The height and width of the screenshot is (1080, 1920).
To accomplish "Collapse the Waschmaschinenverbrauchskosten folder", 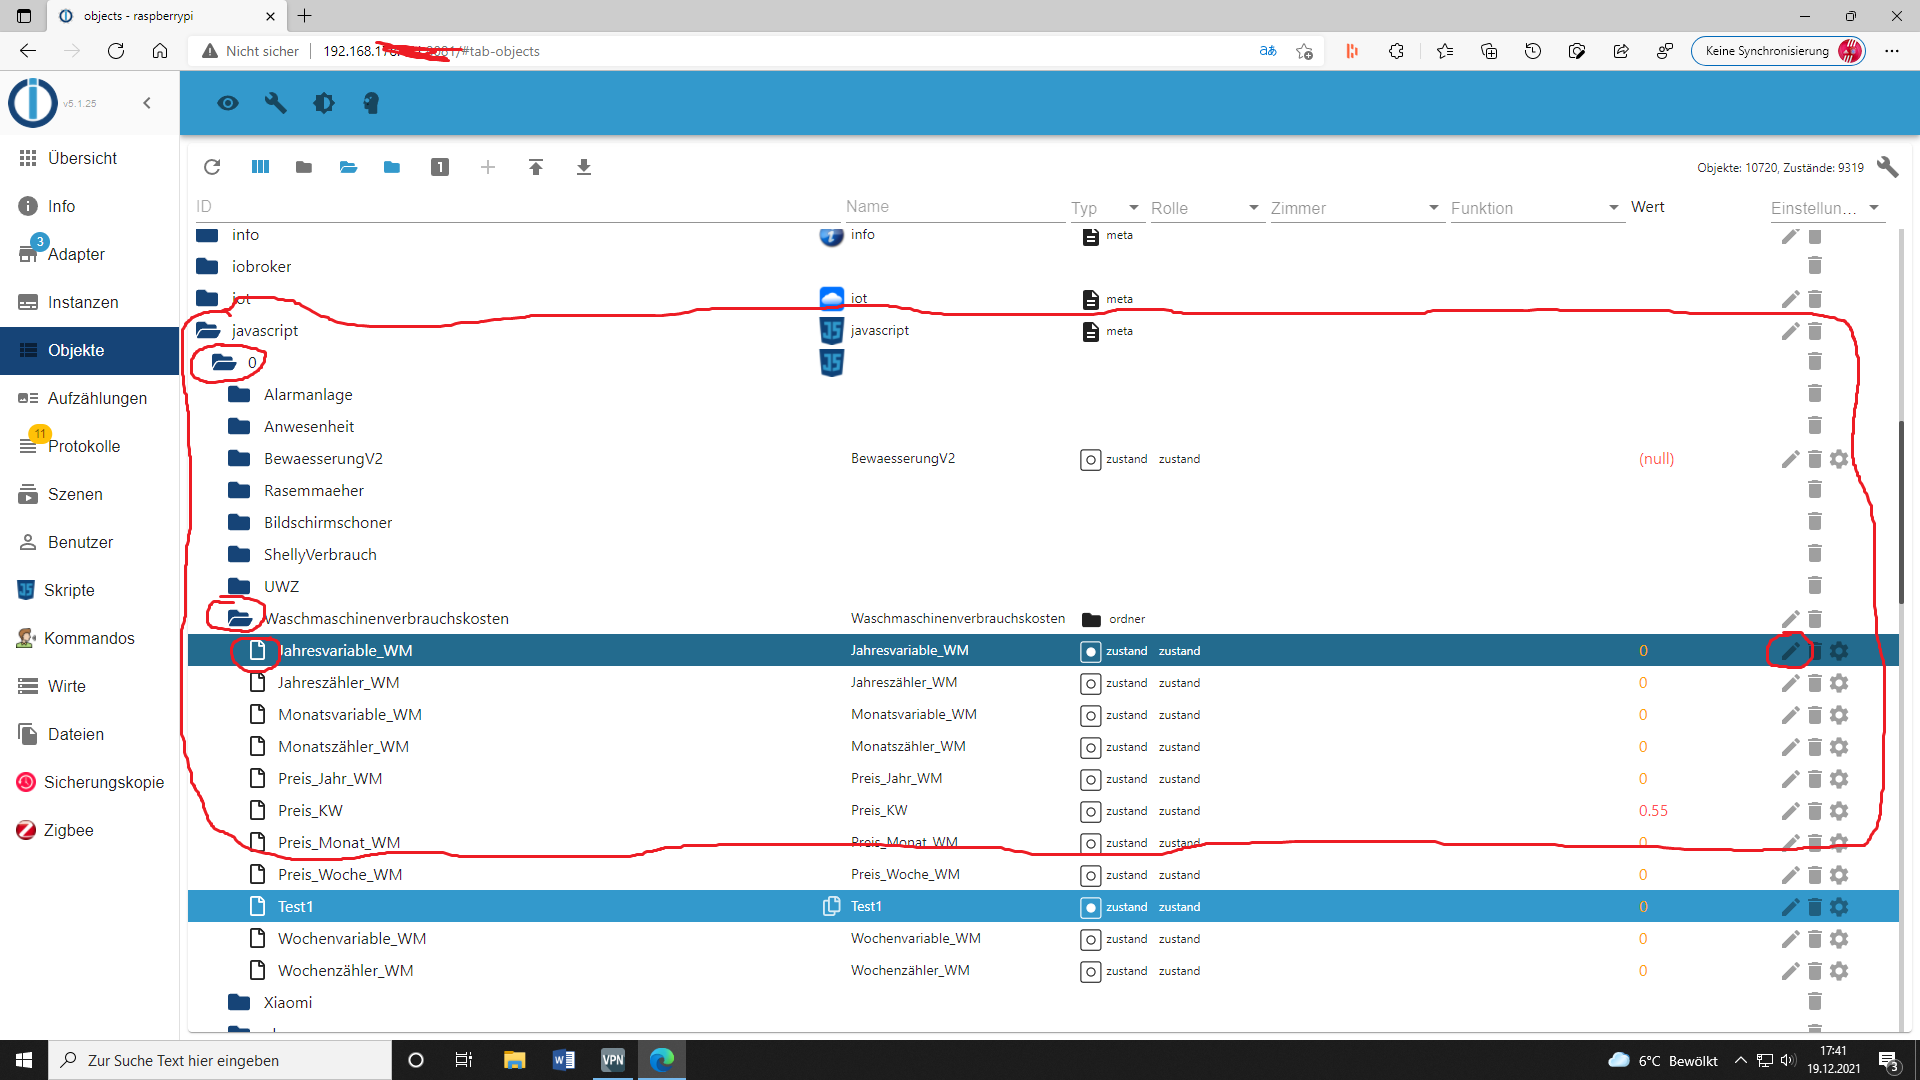I will point(239,619).
